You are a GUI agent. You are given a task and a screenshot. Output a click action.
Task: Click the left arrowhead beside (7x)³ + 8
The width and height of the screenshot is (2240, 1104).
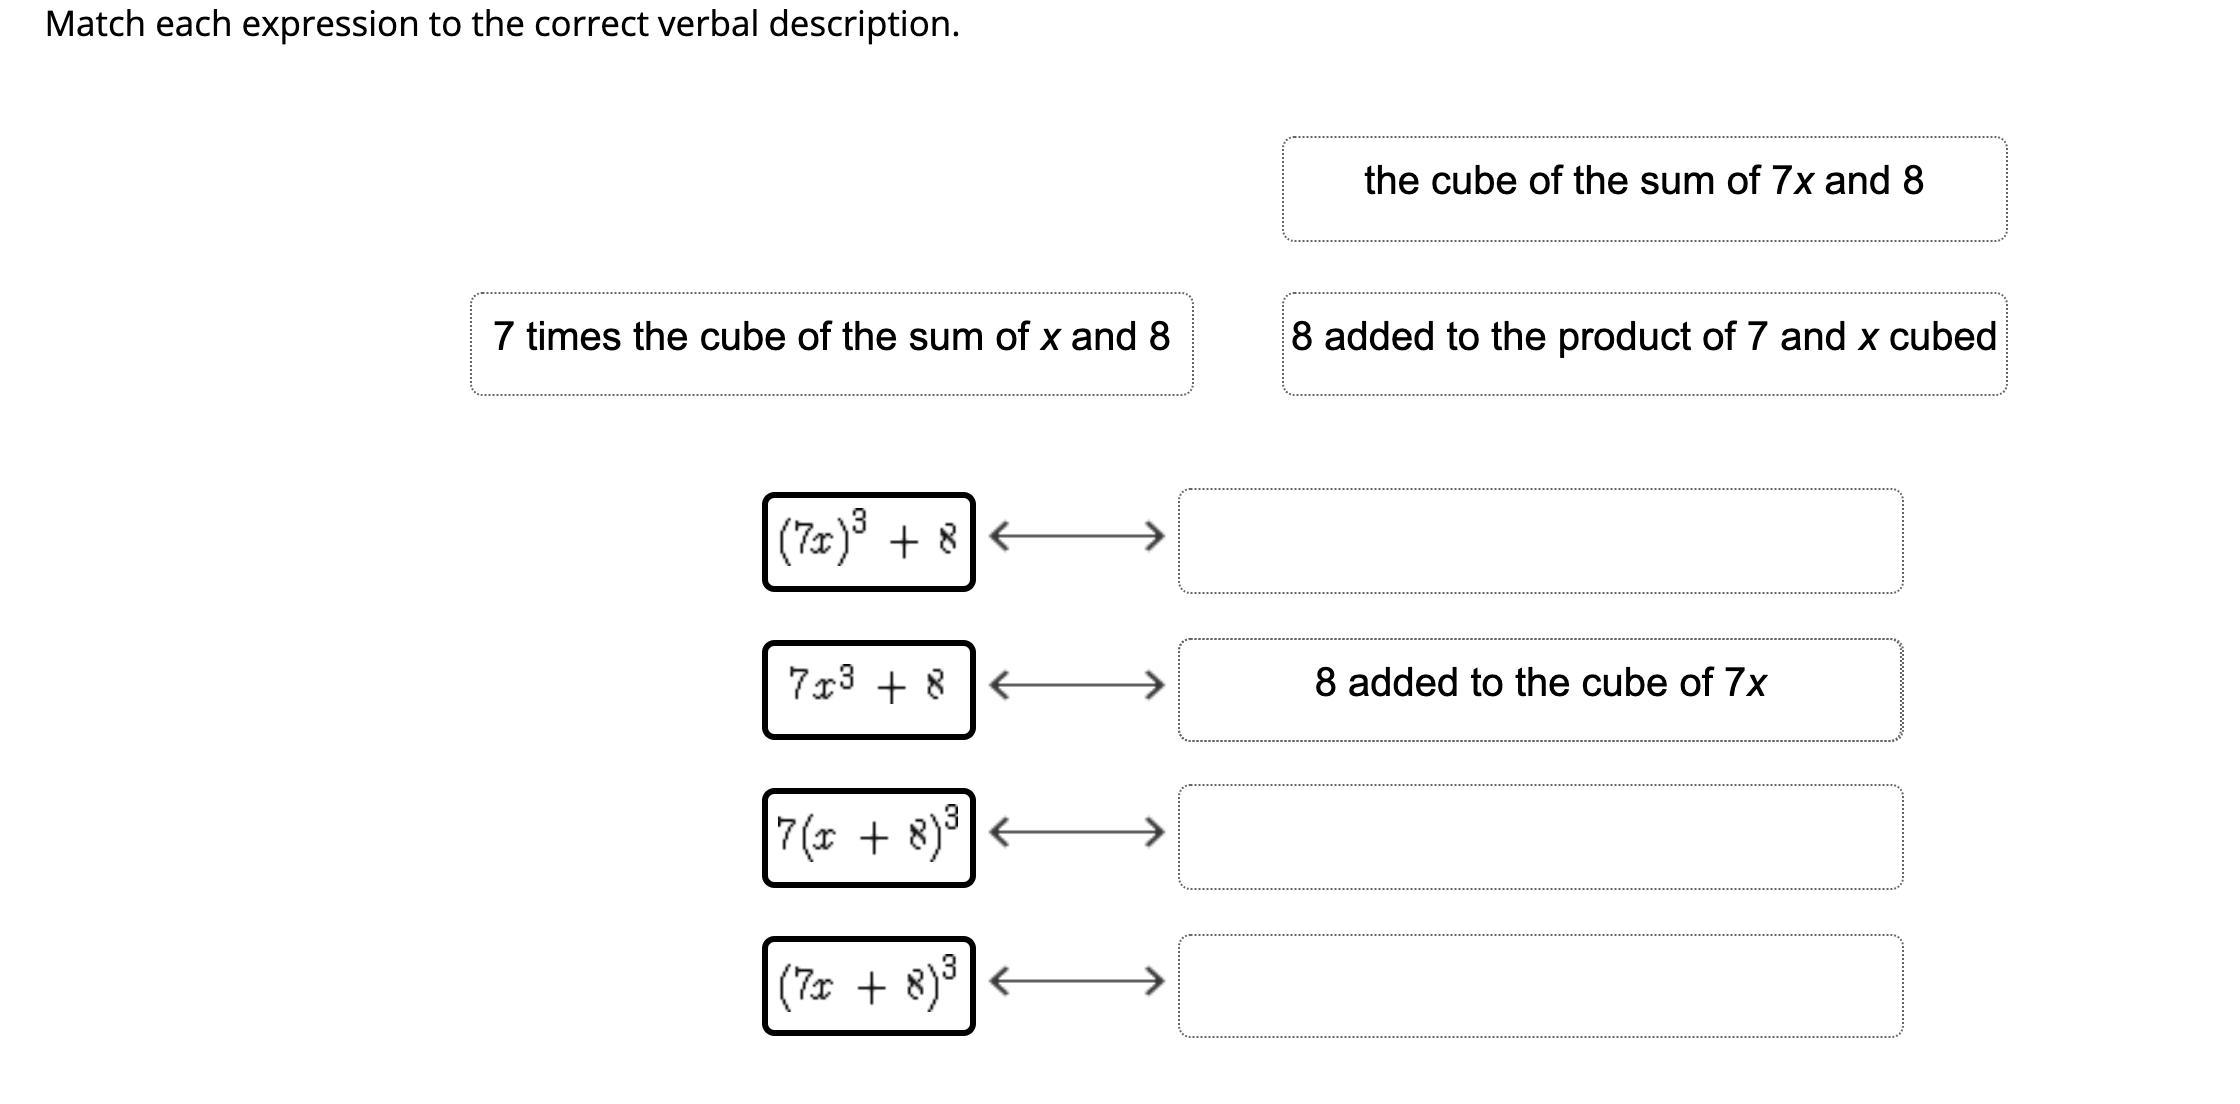998,537
